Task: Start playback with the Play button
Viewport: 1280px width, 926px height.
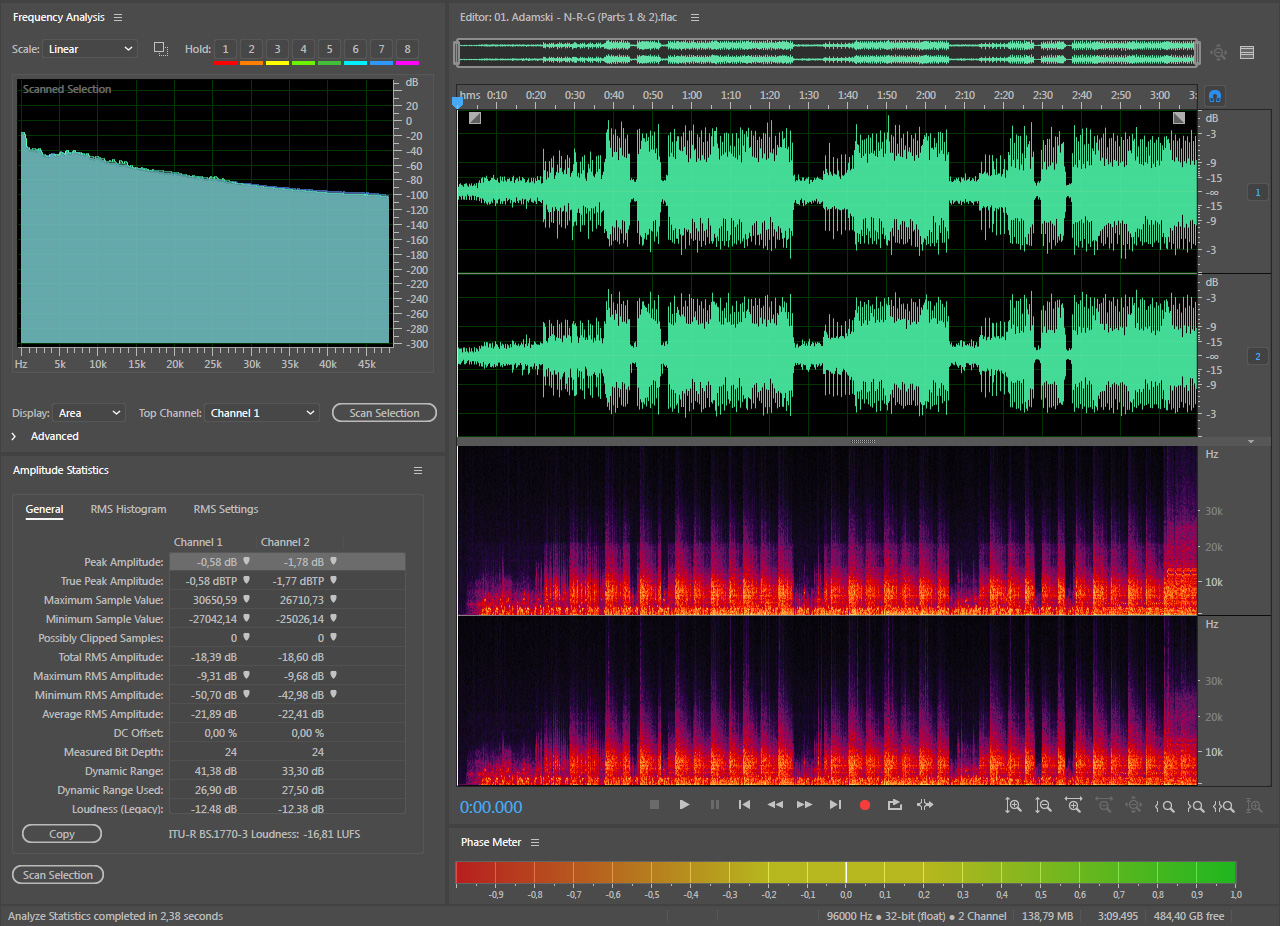Action: tap(684, 805)
